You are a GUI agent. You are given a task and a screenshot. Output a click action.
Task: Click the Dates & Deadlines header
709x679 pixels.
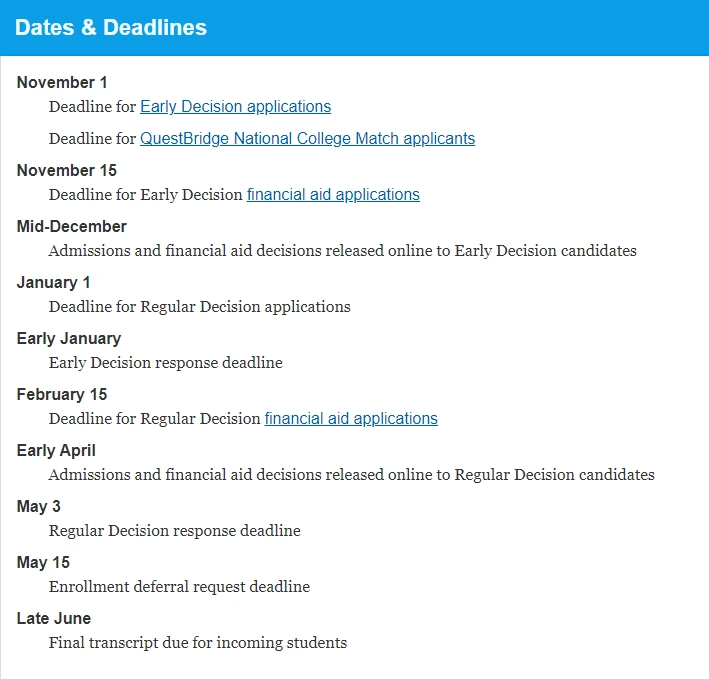tap(111, 28)
